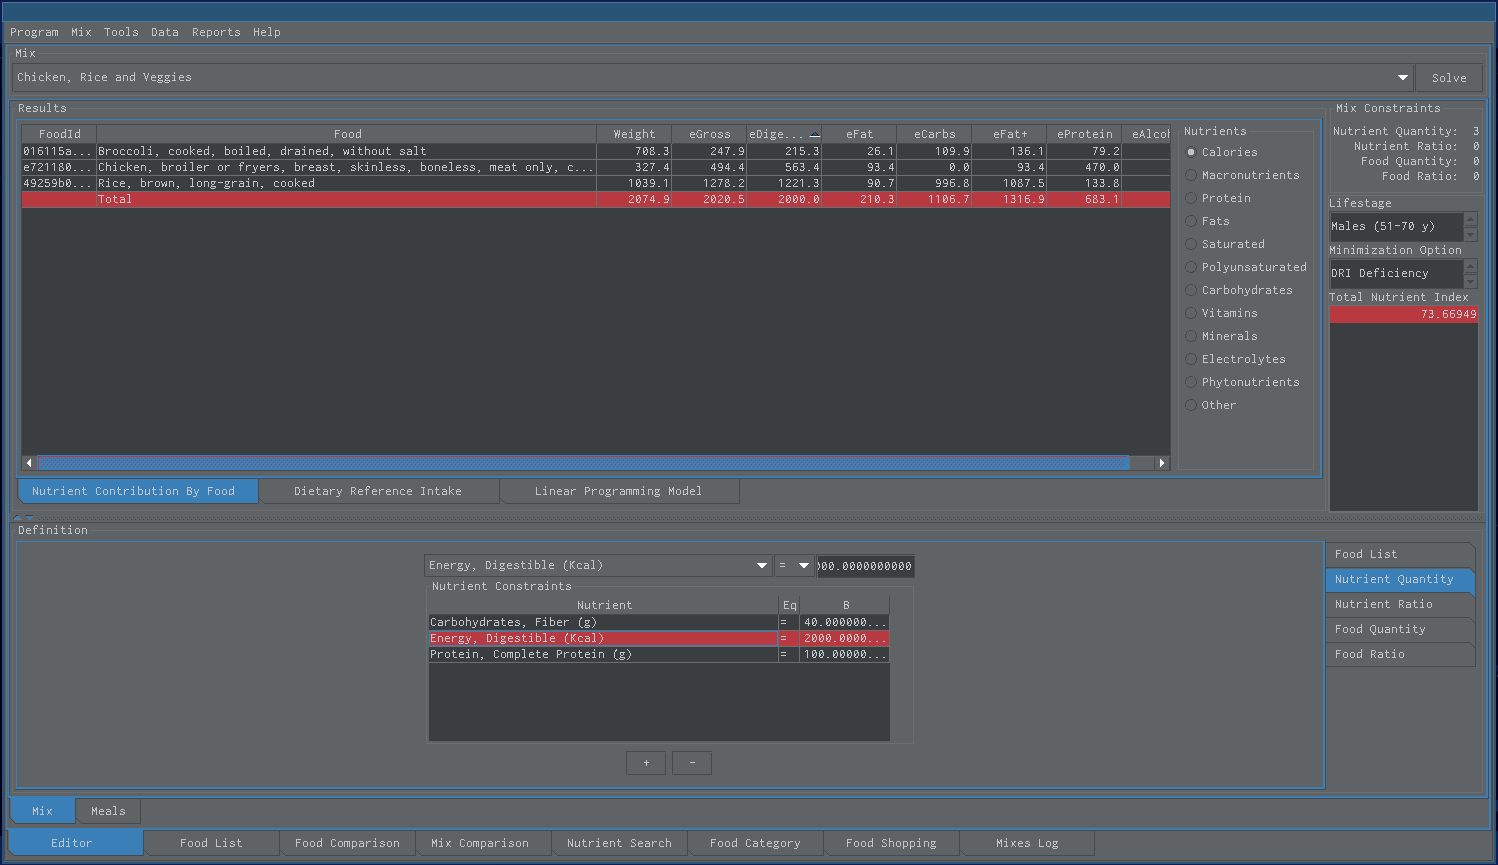Switch to the Mix bottom tab
Screen dimensions: 1498x865
tap(42, 811)
